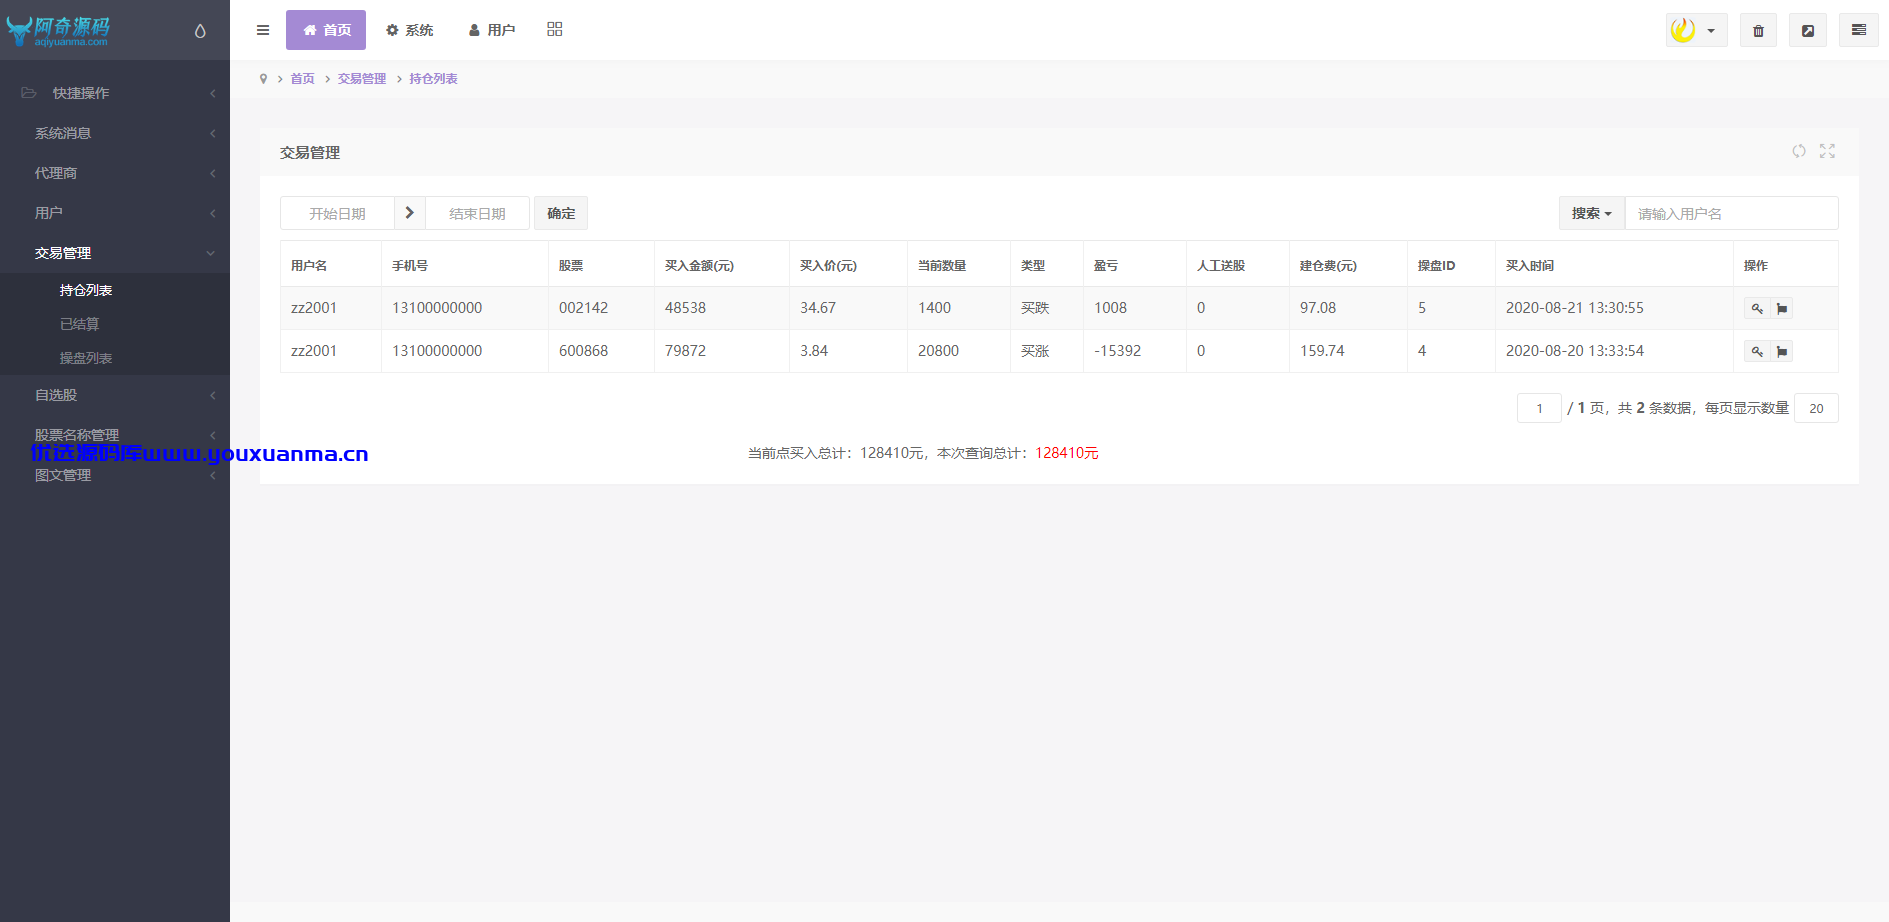Image resolution: width=1889 pixels, height=922 pixels.
Task: Open the 搜索 dropdown button
Action: [1592, 213]
